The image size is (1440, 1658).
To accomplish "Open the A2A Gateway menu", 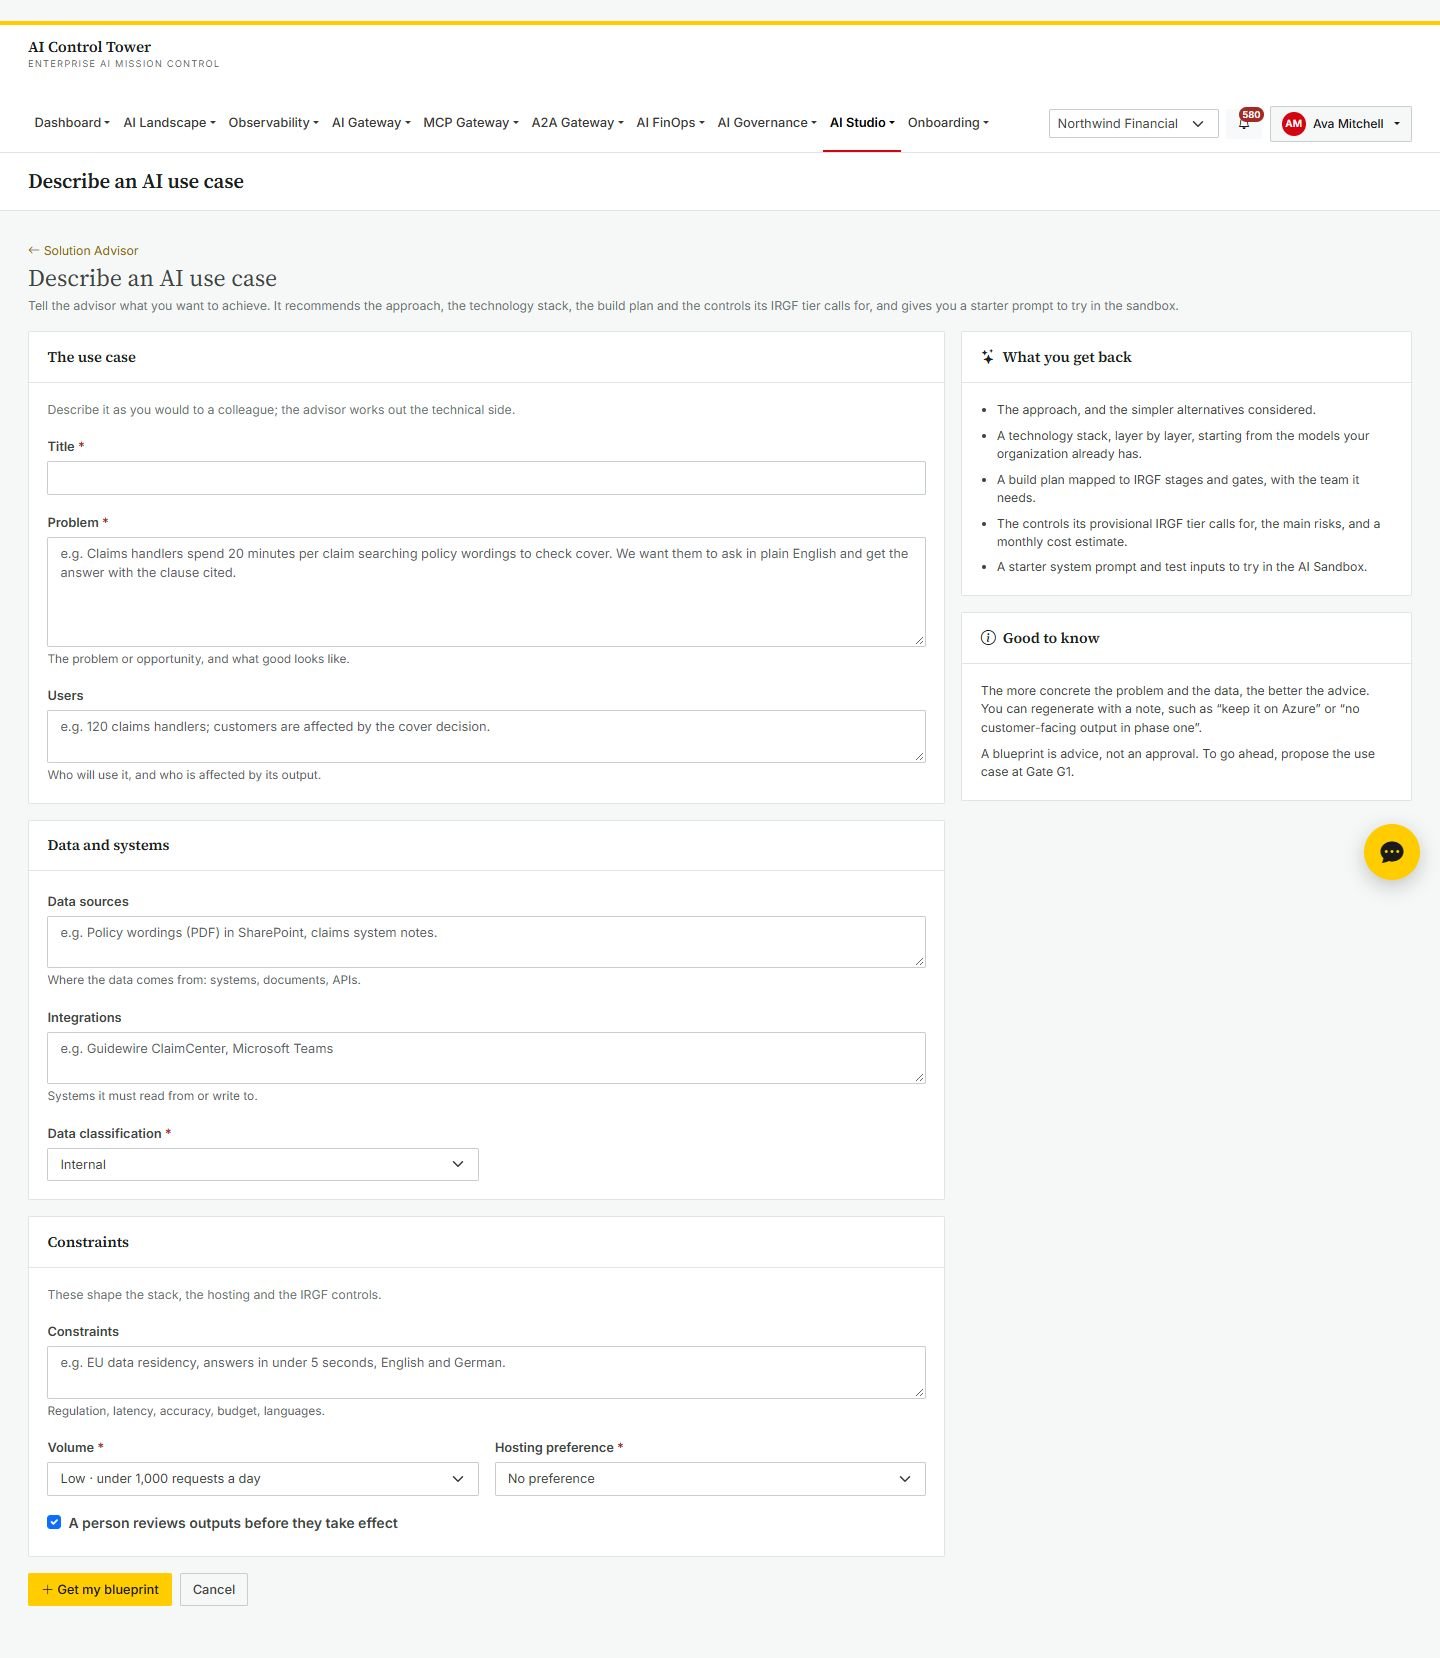I will tap(577, 123).
